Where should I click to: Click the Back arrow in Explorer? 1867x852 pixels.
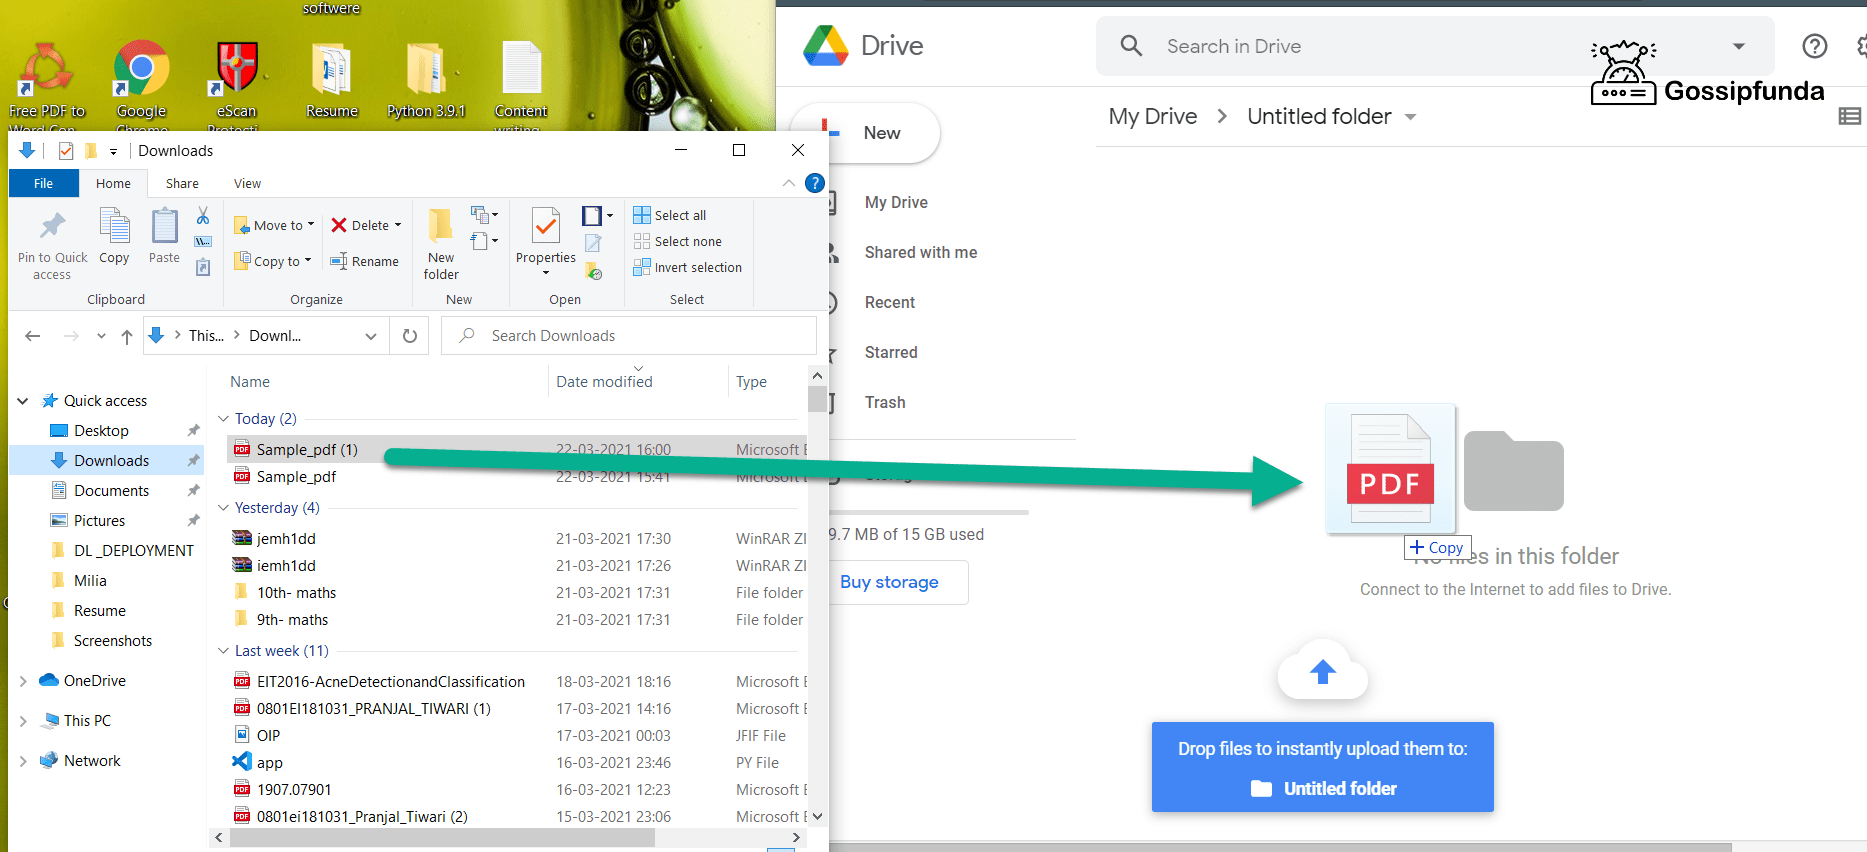tap(33, 336)
